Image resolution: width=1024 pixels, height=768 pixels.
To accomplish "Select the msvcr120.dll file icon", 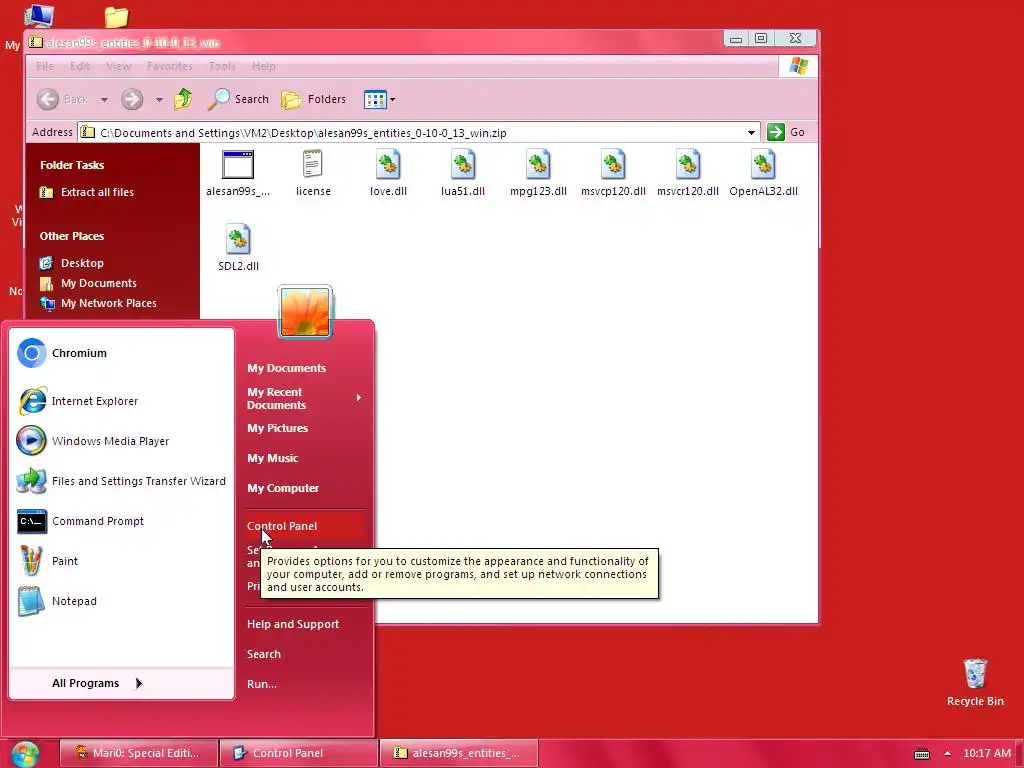I will click(x=688, y=164).
